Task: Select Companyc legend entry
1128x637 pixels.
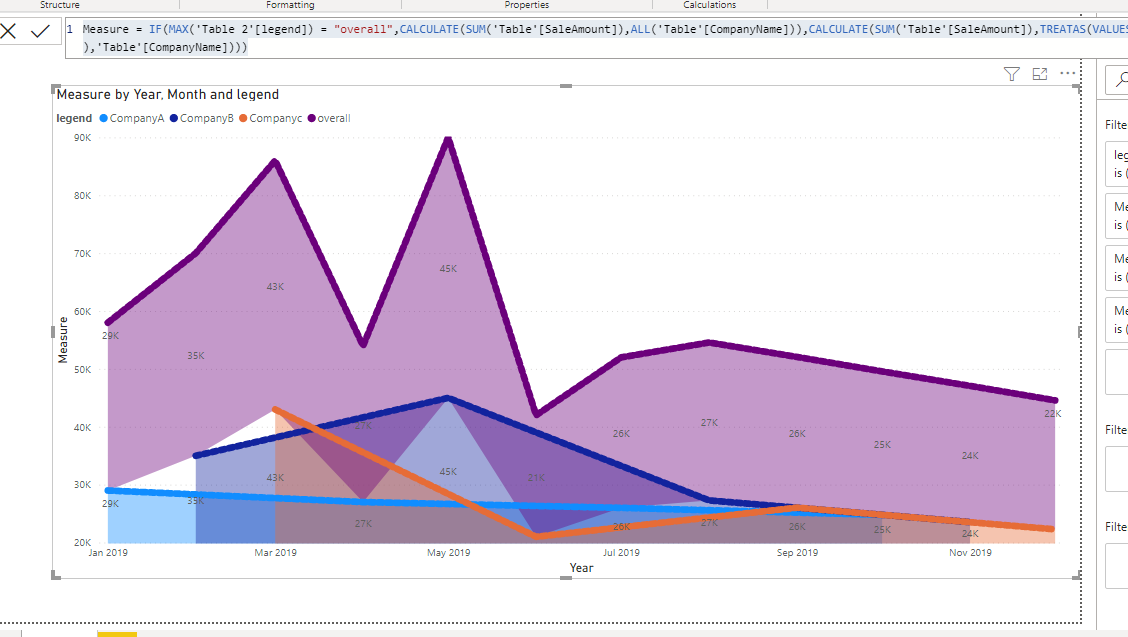Action: click(x=270, y=118)
